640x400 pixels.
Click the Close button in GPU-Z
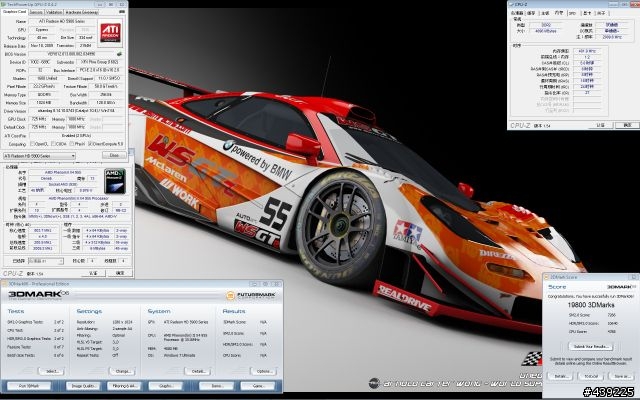(x=114, y=156)
